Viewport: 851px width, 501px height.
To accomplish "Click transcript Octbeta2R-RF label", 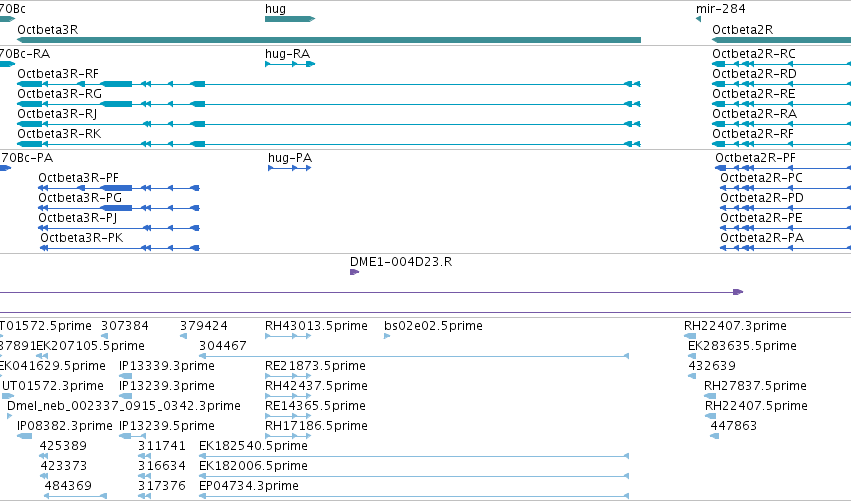I will [x=753, y=134].
